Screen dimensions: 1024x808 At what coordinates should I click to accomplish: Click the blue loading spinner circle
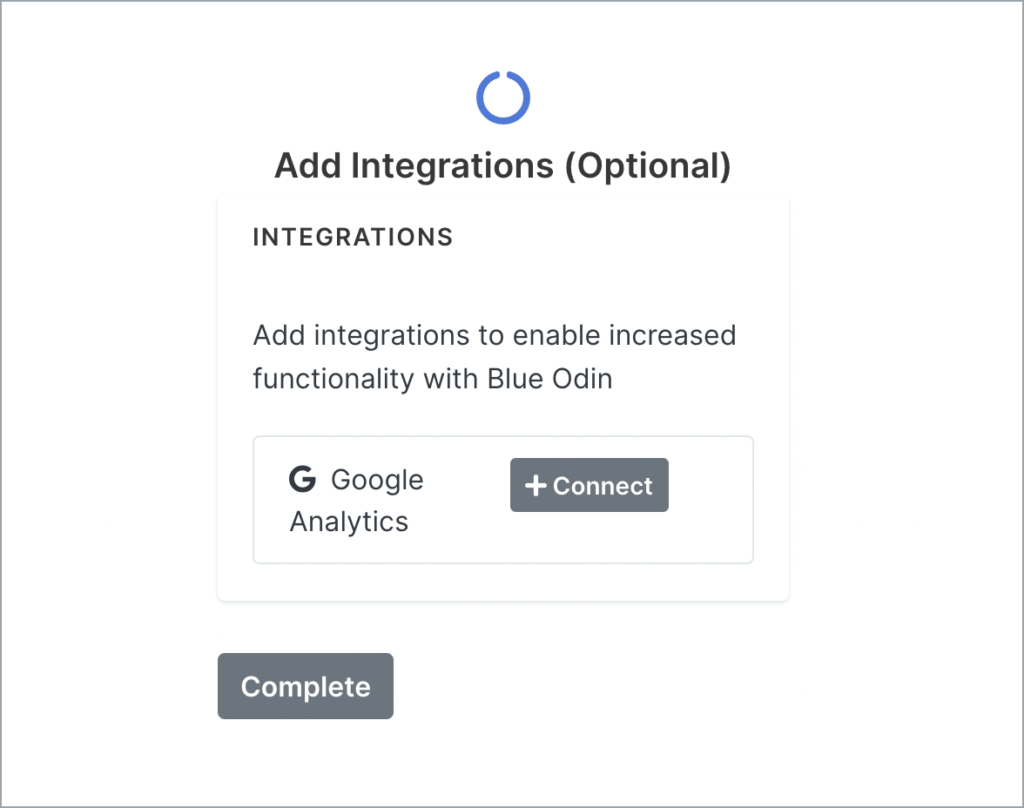(x=504, y=97)
